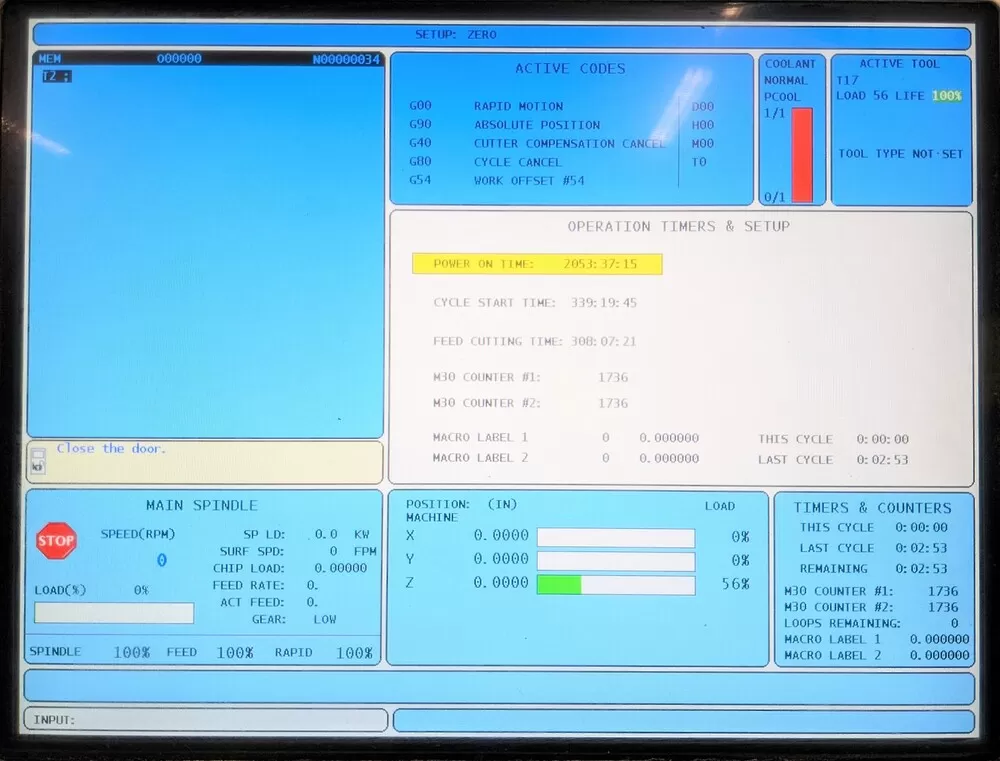This screenshot has height=761, width=1000.
Task: Click the X axis load bar
Action: click(x=615, y=538)
